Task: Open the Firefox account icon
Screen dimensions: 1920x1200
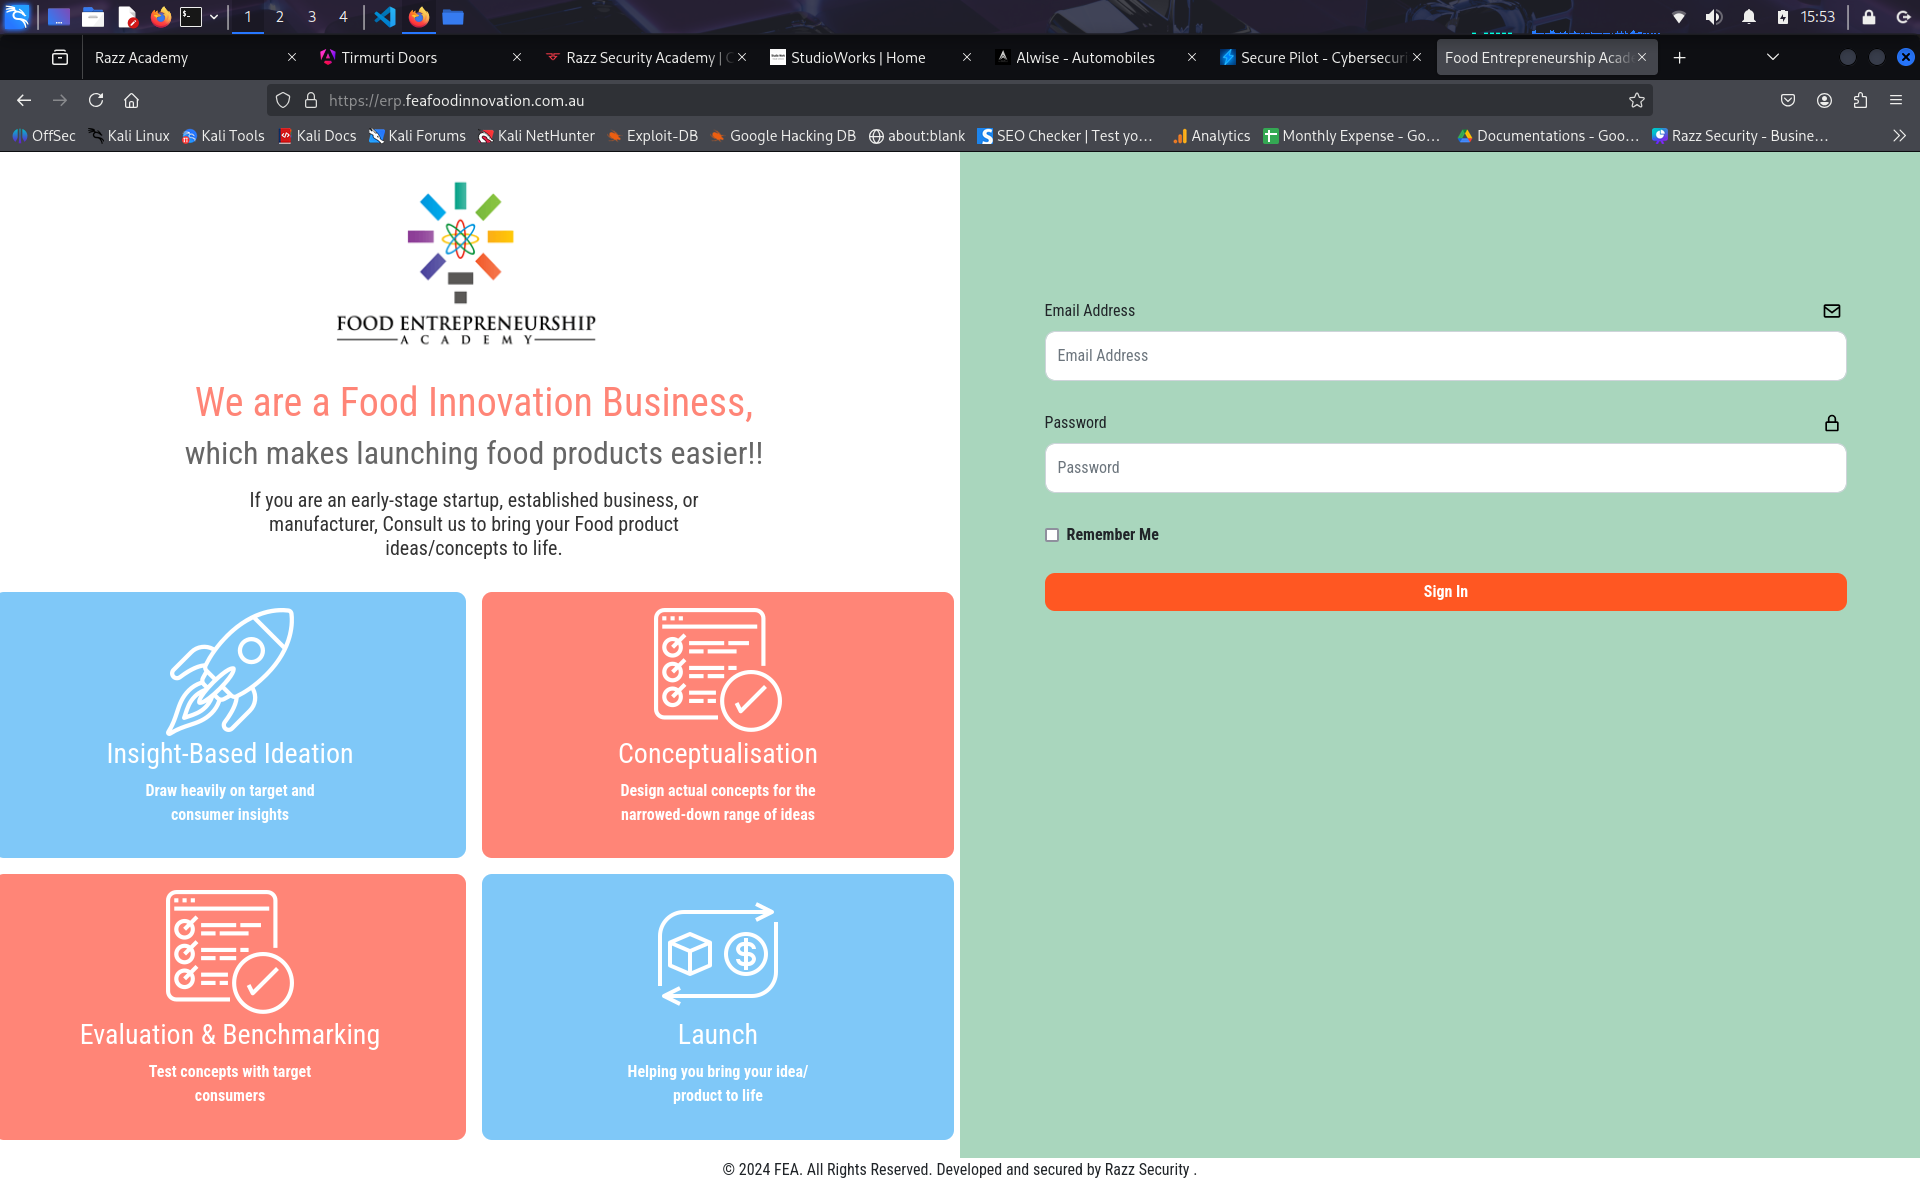Action: [1824, 100]
